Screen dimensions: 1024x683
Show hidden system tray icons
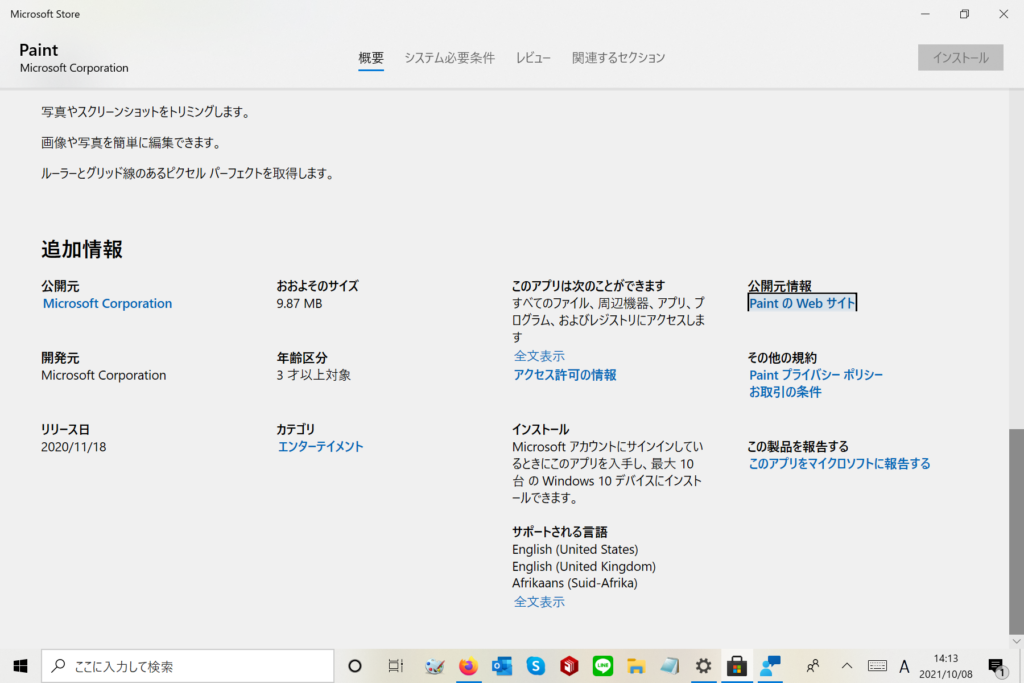click(847, 666)
